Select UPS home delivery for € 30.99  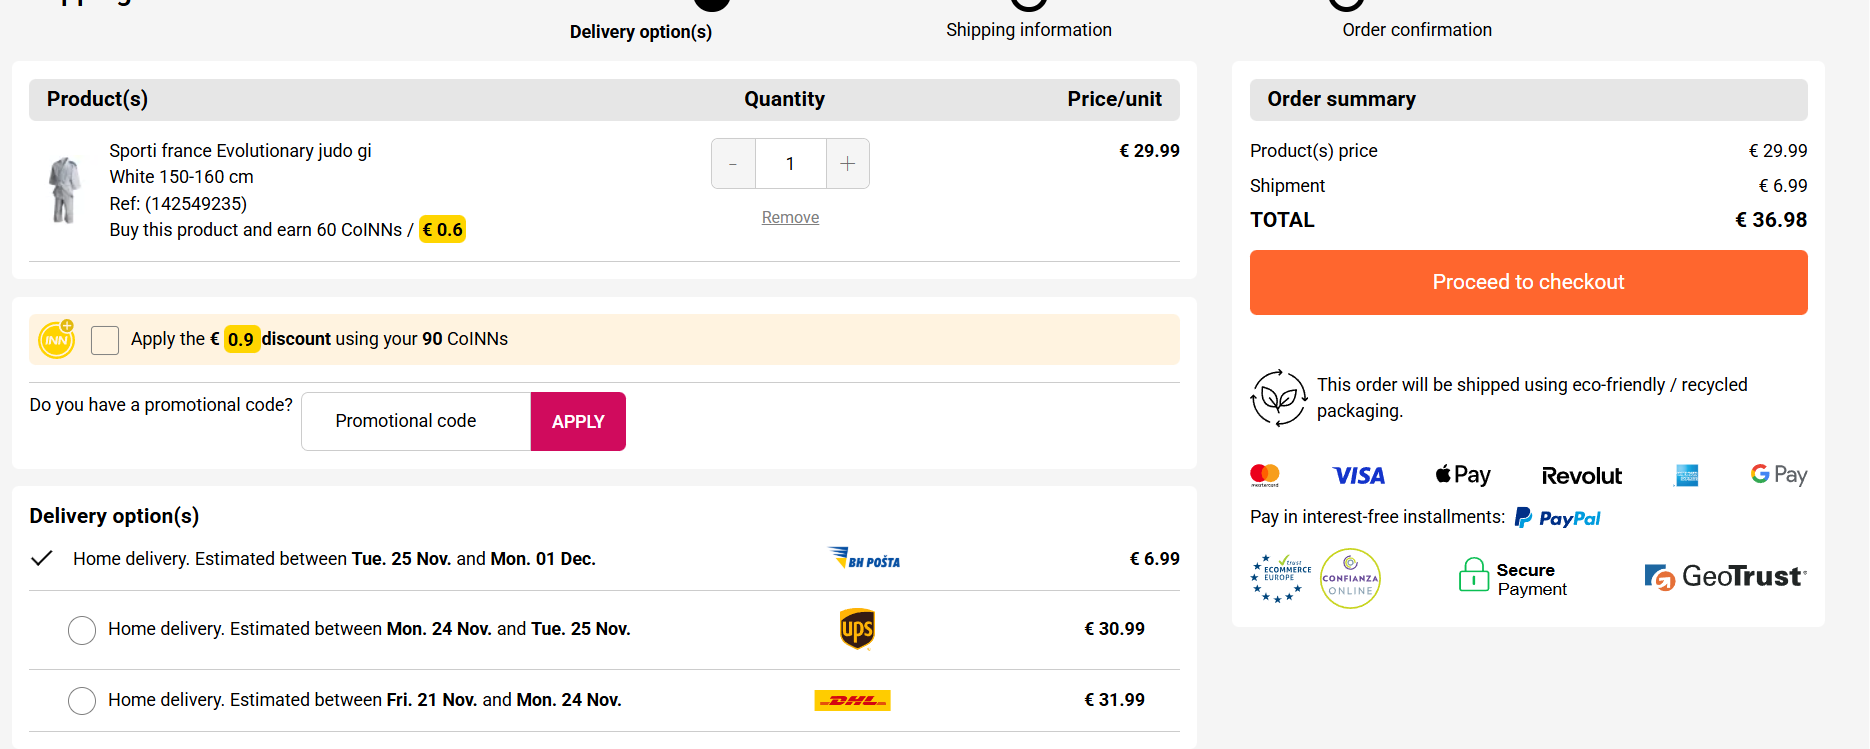pyautogui.click(x=82, y=630)
